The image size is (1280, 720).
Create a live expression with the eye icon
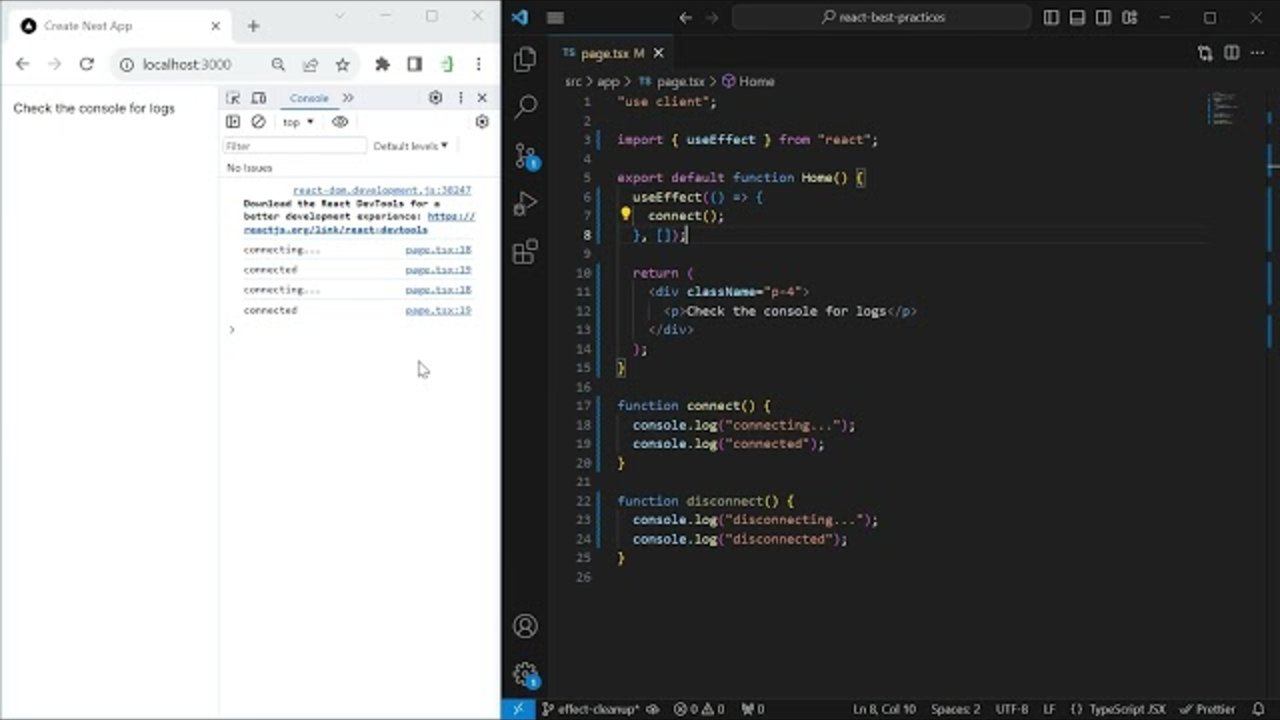[x=340, y=121]
